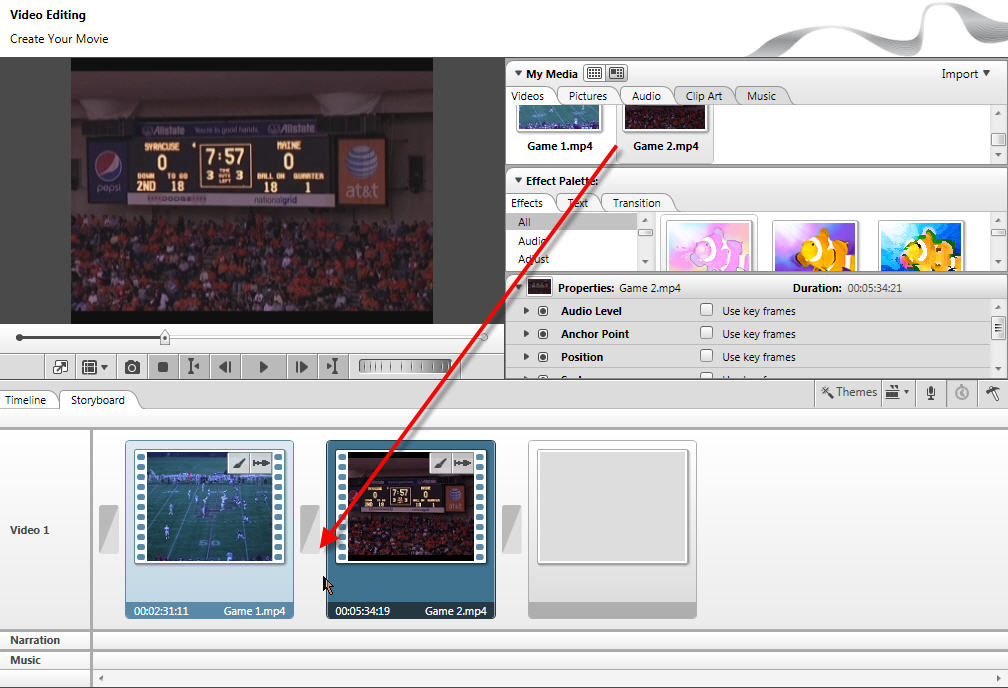This screenshot has width=1008, height=688.
Task: Select the Text tab in Effect Palette
Action: pyautogui.click(x=578, y=203)
